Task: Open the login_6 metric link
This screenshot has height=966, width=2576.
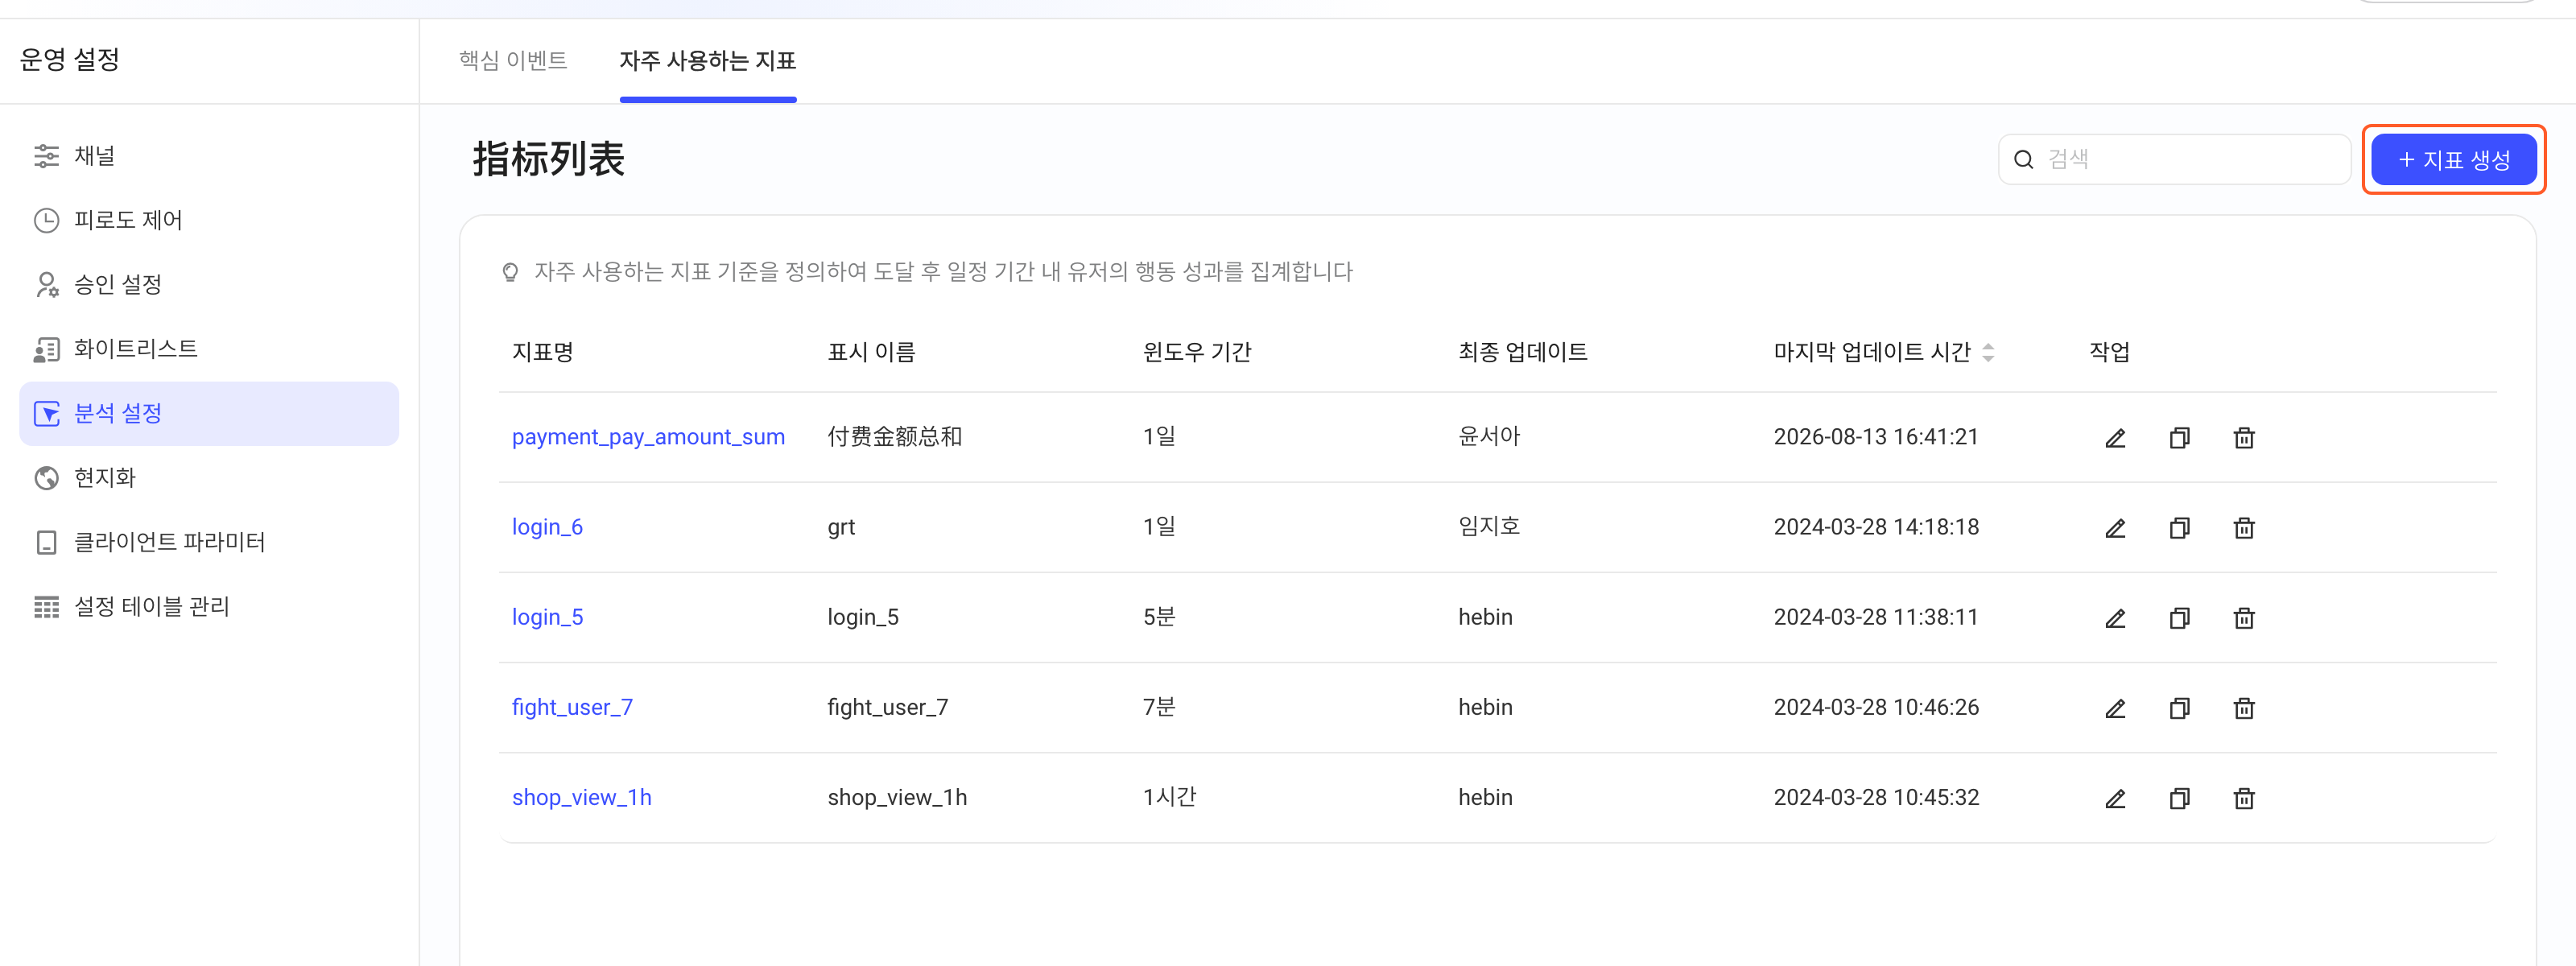Action: (x=547, y=527)
